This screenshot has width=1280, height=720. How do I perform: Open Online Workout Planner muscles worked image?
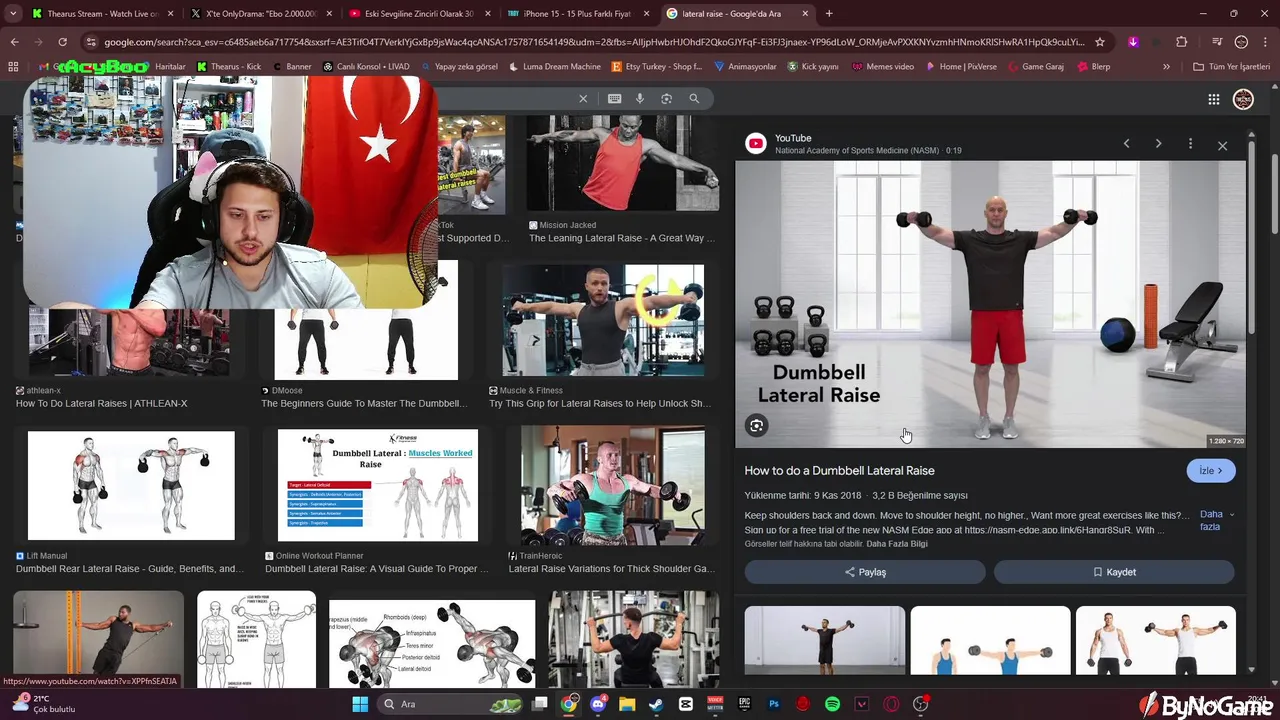coord(377,485)
